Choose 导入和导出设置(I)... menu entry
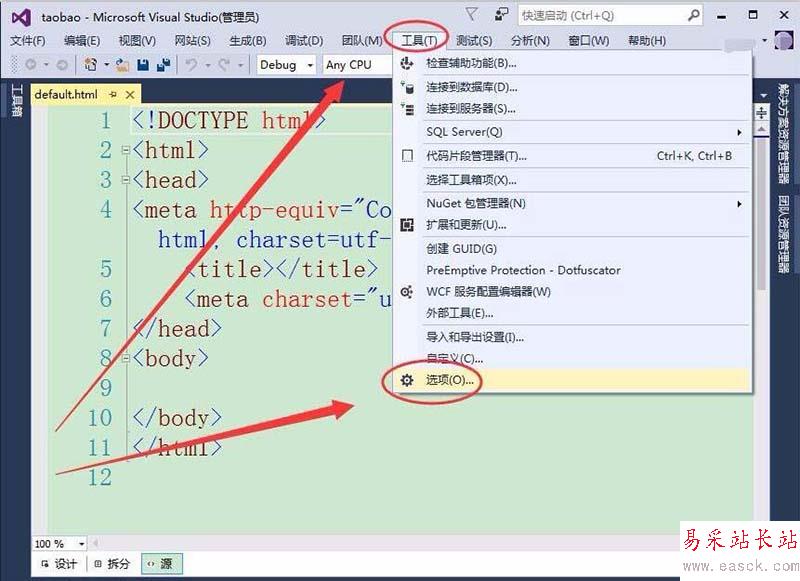 [571, 337]
